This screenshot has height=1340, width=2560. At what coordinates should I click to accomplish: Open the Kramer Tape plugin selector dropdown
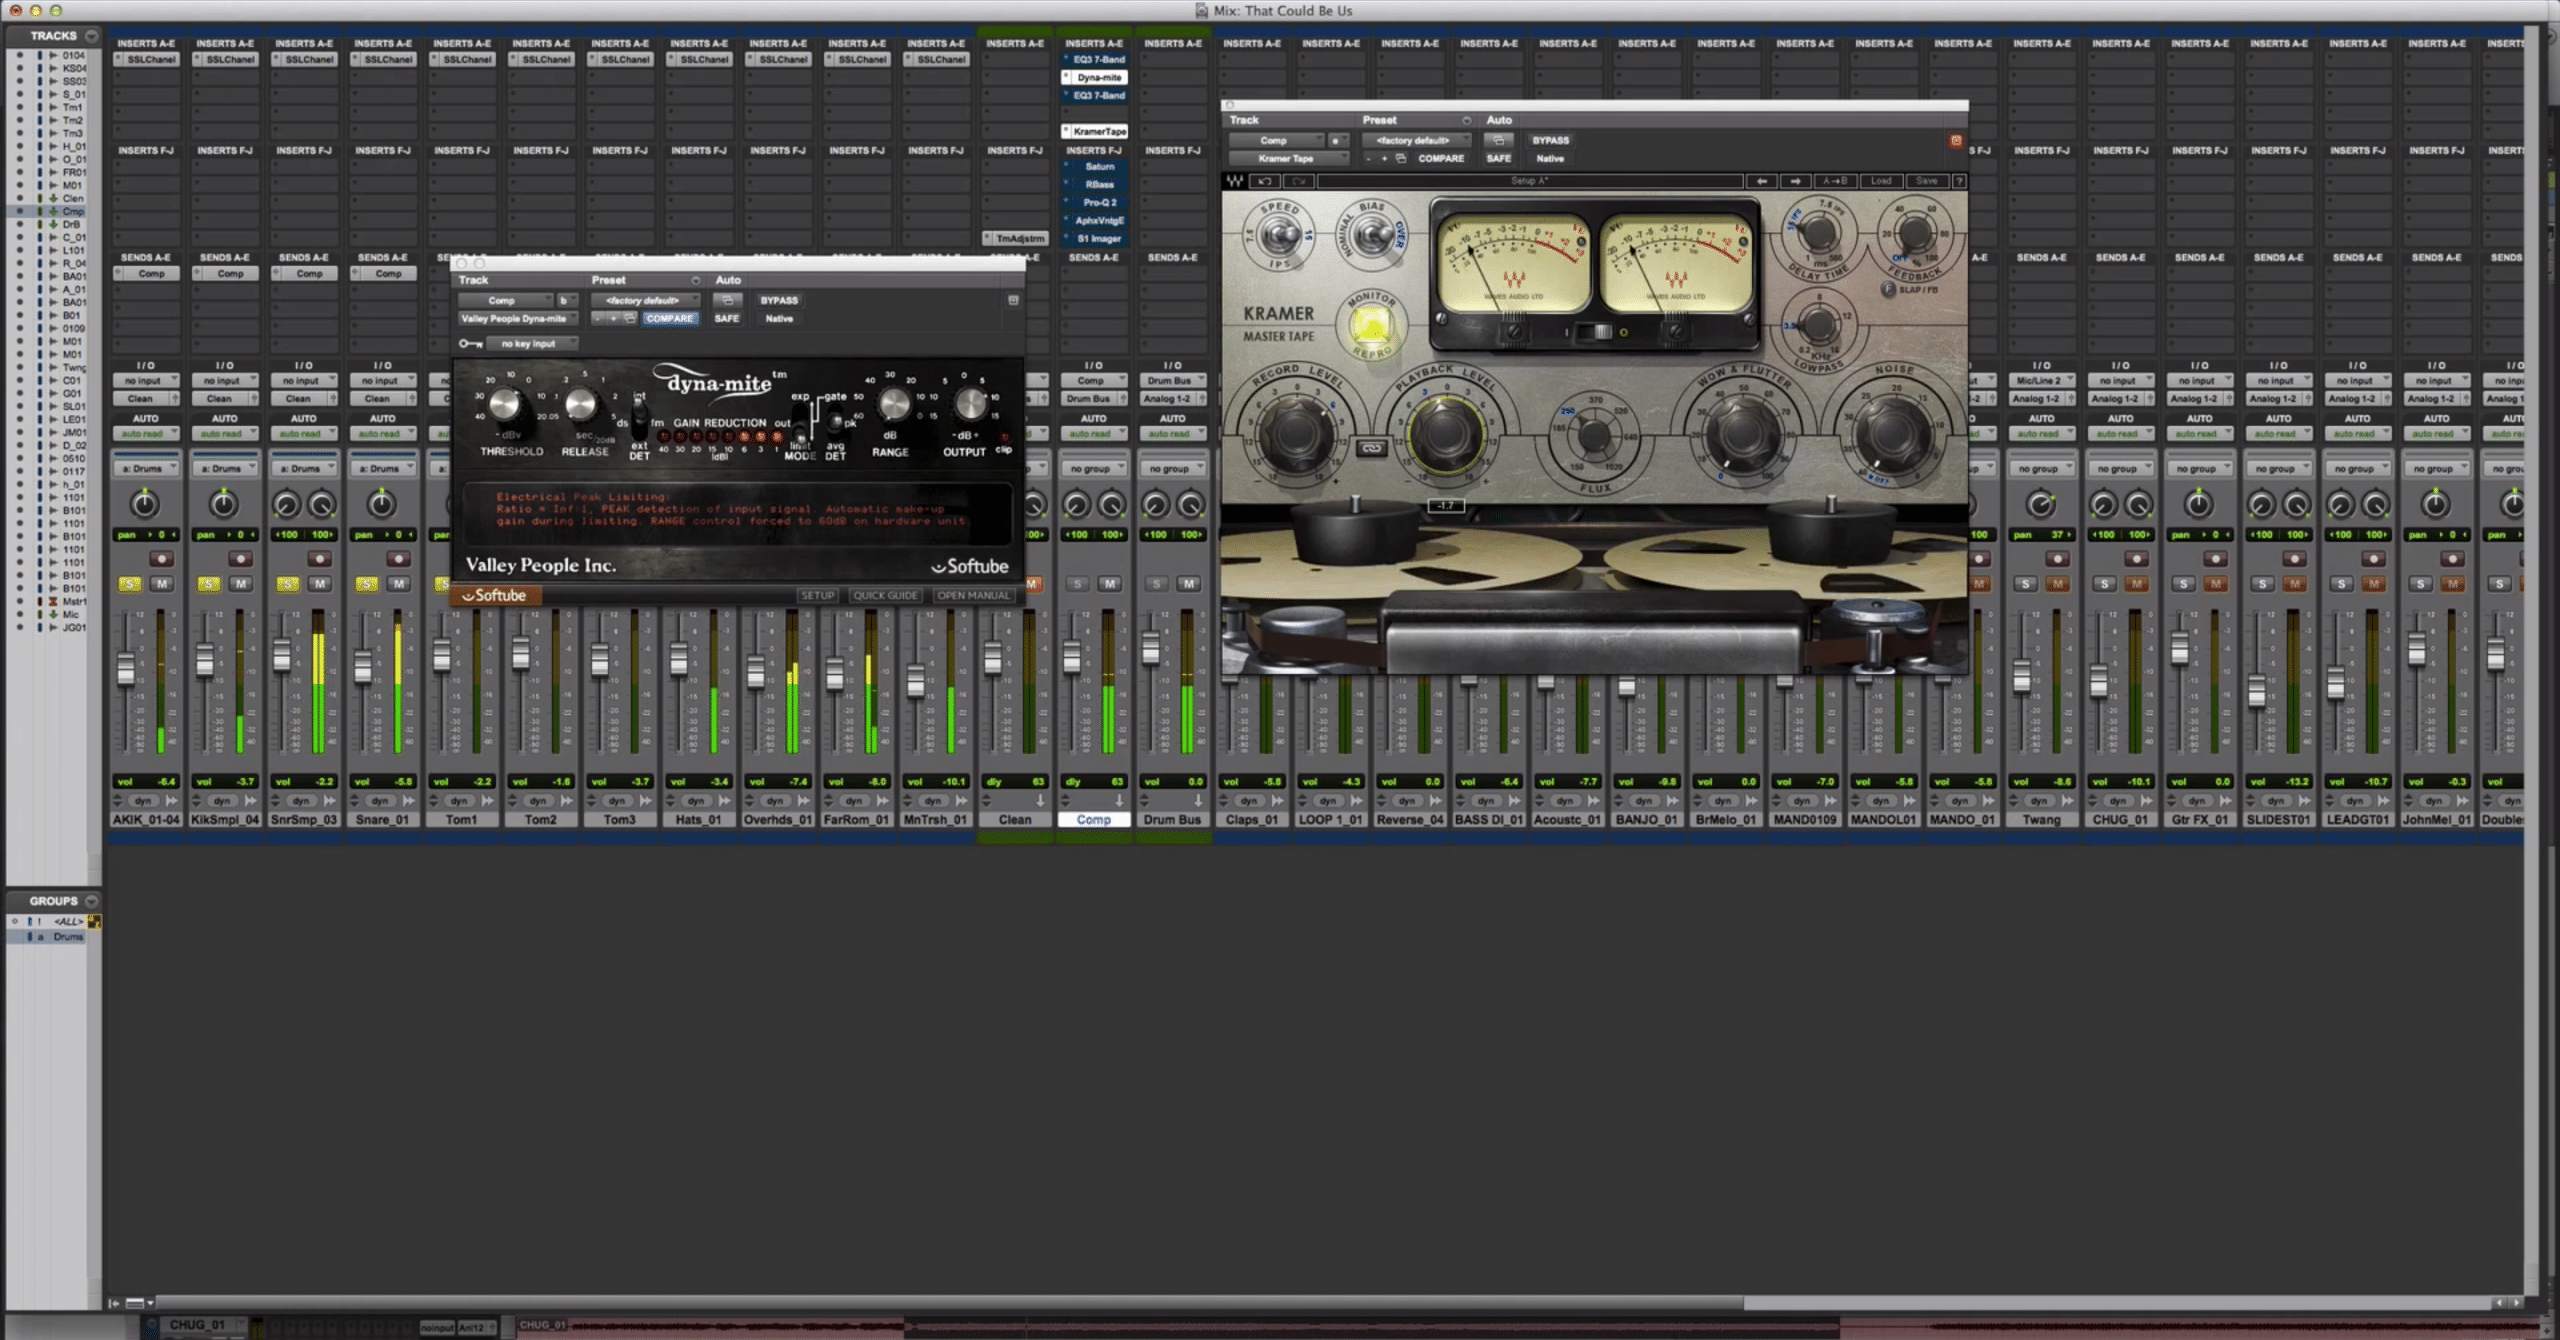(1289, 158)
